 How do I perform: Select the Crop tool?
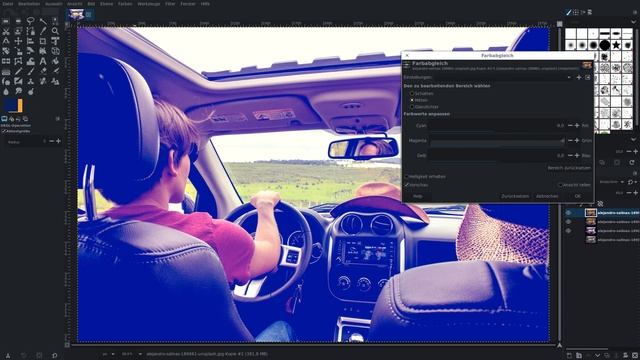43,41
